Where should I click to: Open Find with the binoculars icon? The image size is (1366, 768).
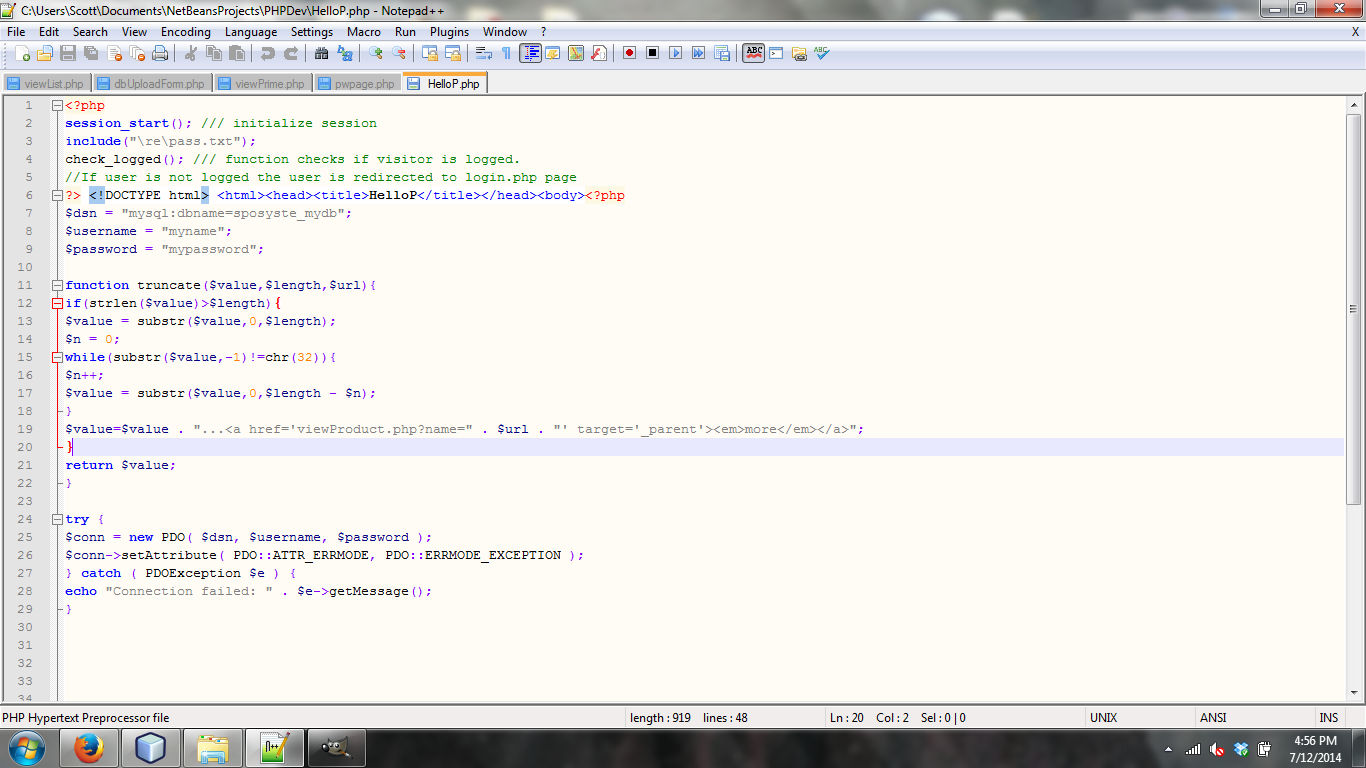pos(321,53)
